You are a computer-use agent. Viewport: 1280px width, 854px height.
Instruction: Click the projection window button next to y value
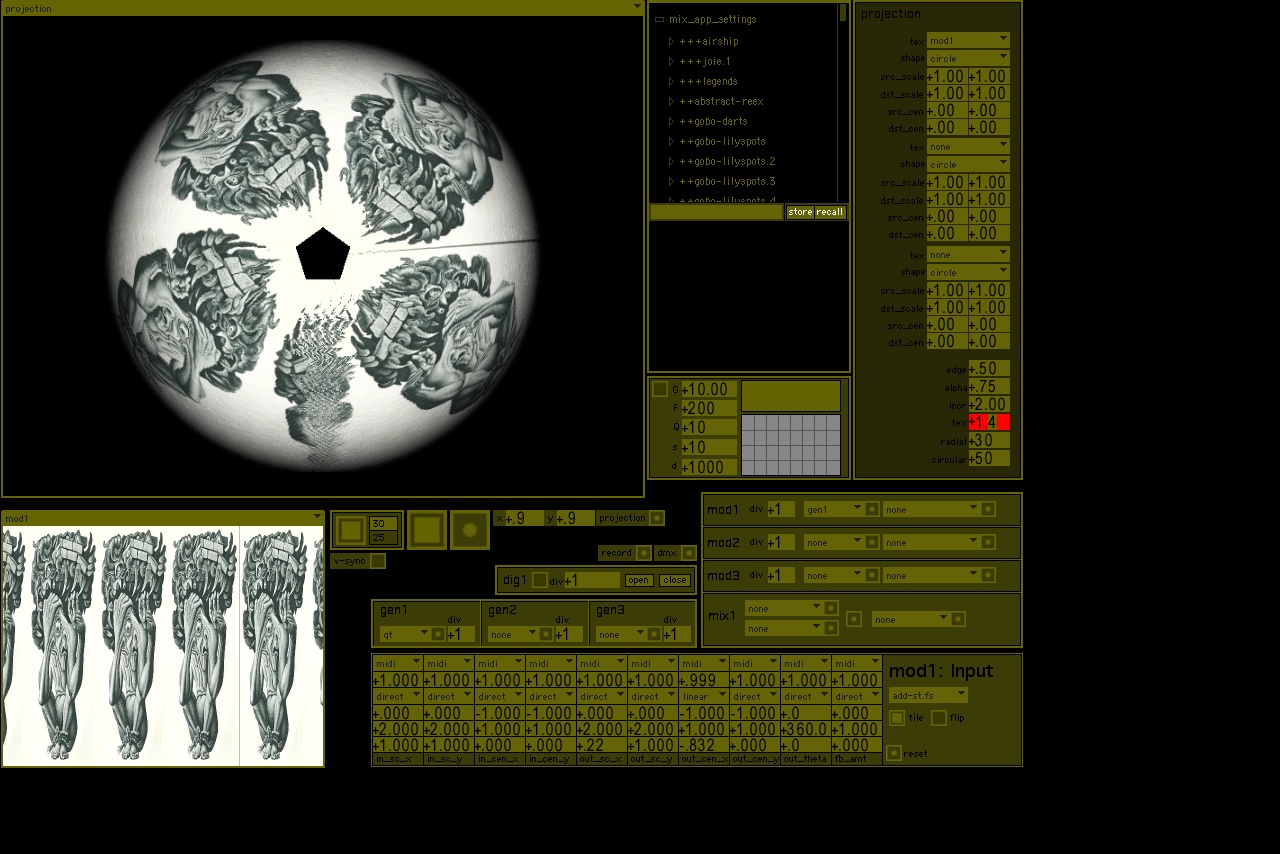[657, 518]
